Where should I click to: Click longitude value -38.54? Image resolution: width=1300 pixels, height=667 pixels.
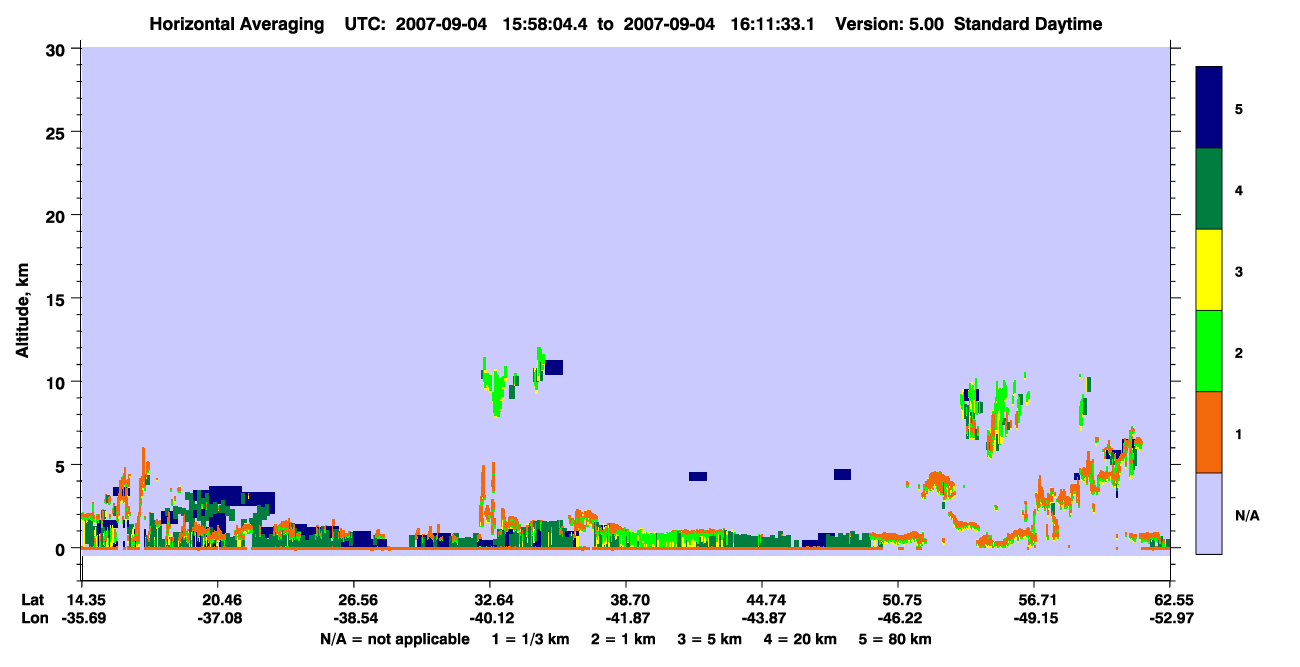coord(354,618)
